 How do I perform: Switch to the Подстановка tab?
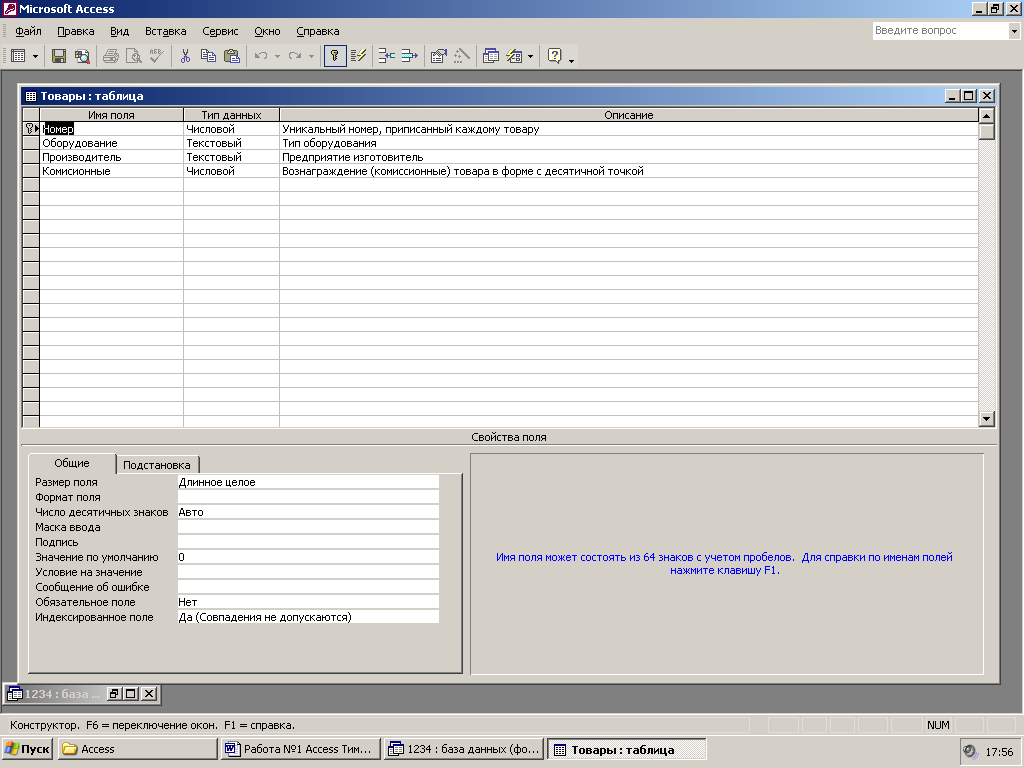click(x=157, y=465)
